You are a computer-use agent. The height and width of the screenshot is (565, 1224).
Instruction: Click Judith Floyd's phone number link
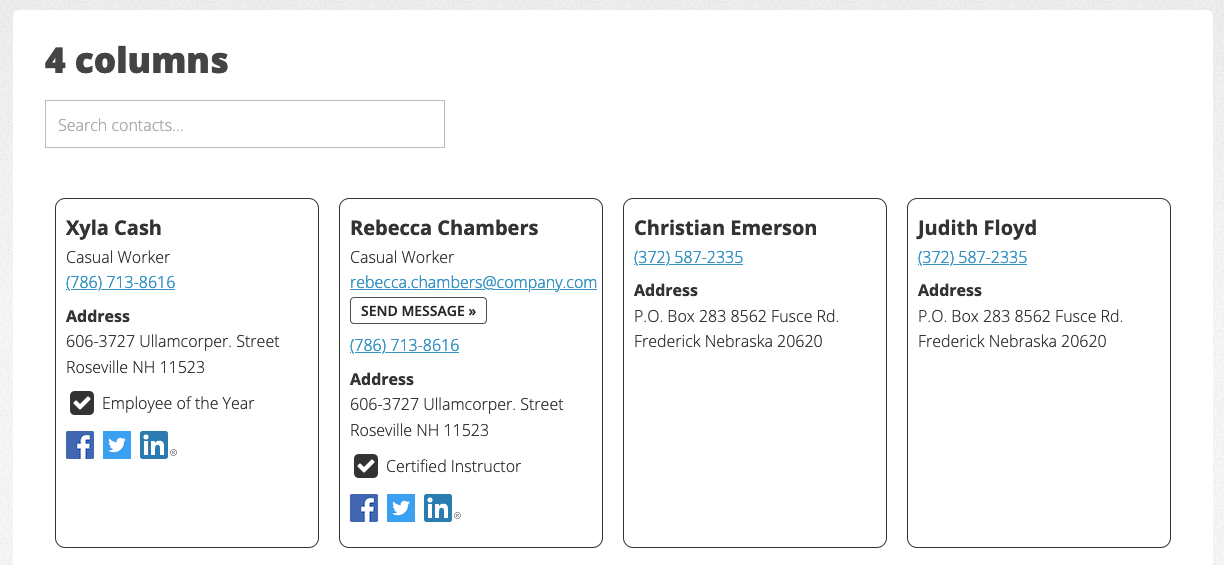(972, 258)
